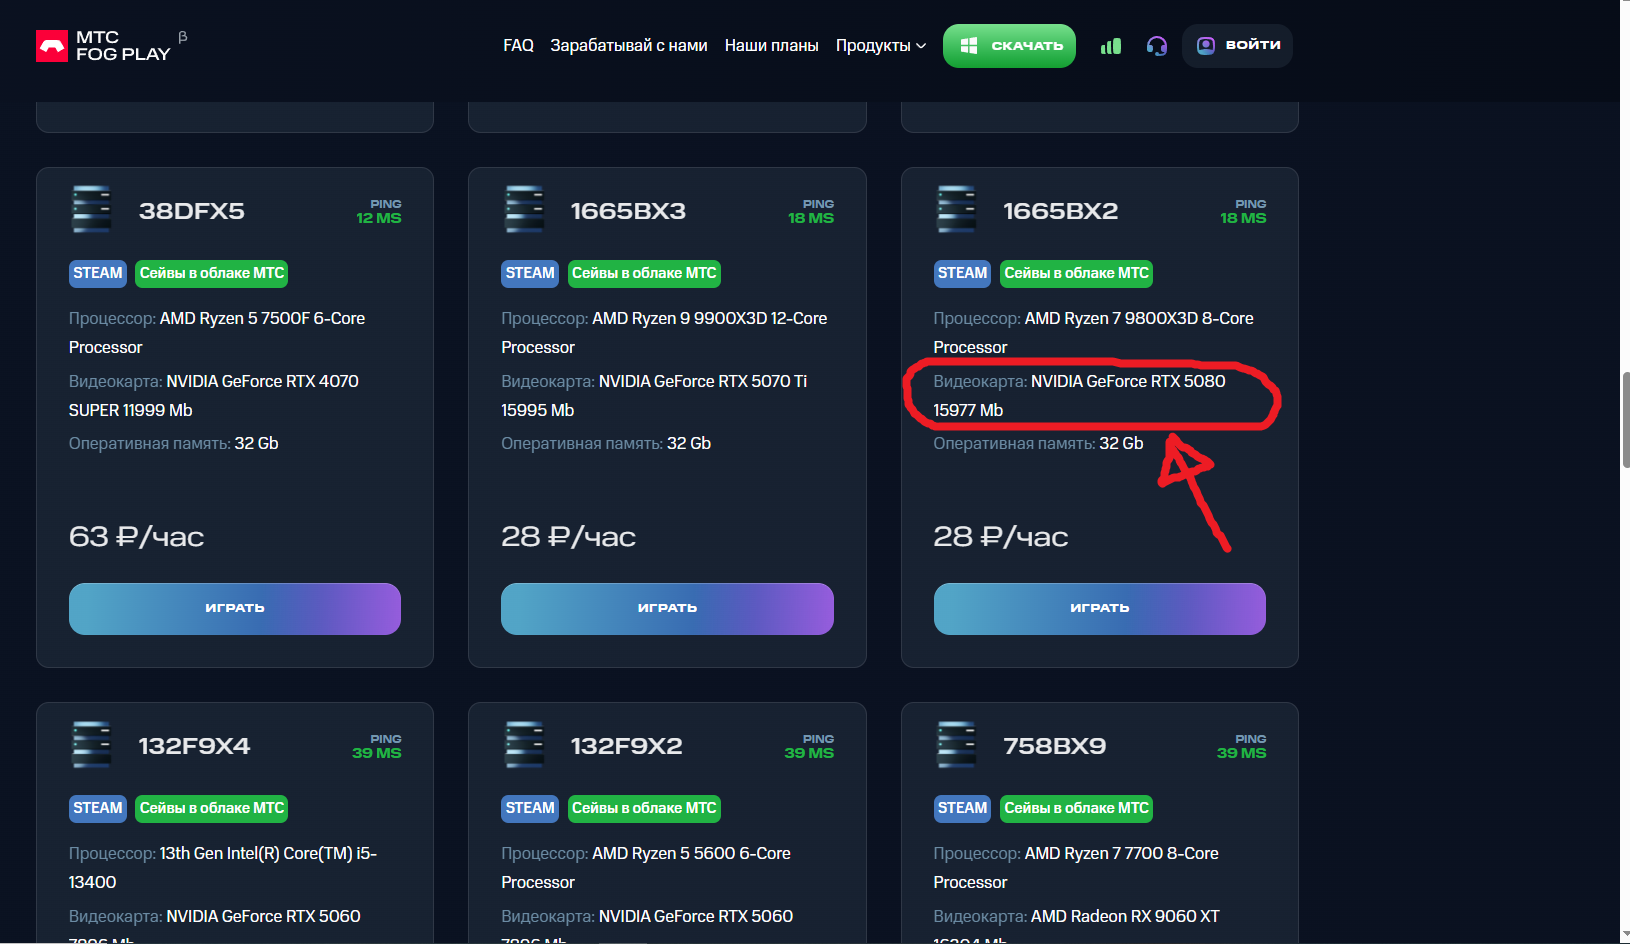Click the Radeon RX 9060 XT text
This screenshot has height=944, width=1630.
click(x=1125, y=916)
